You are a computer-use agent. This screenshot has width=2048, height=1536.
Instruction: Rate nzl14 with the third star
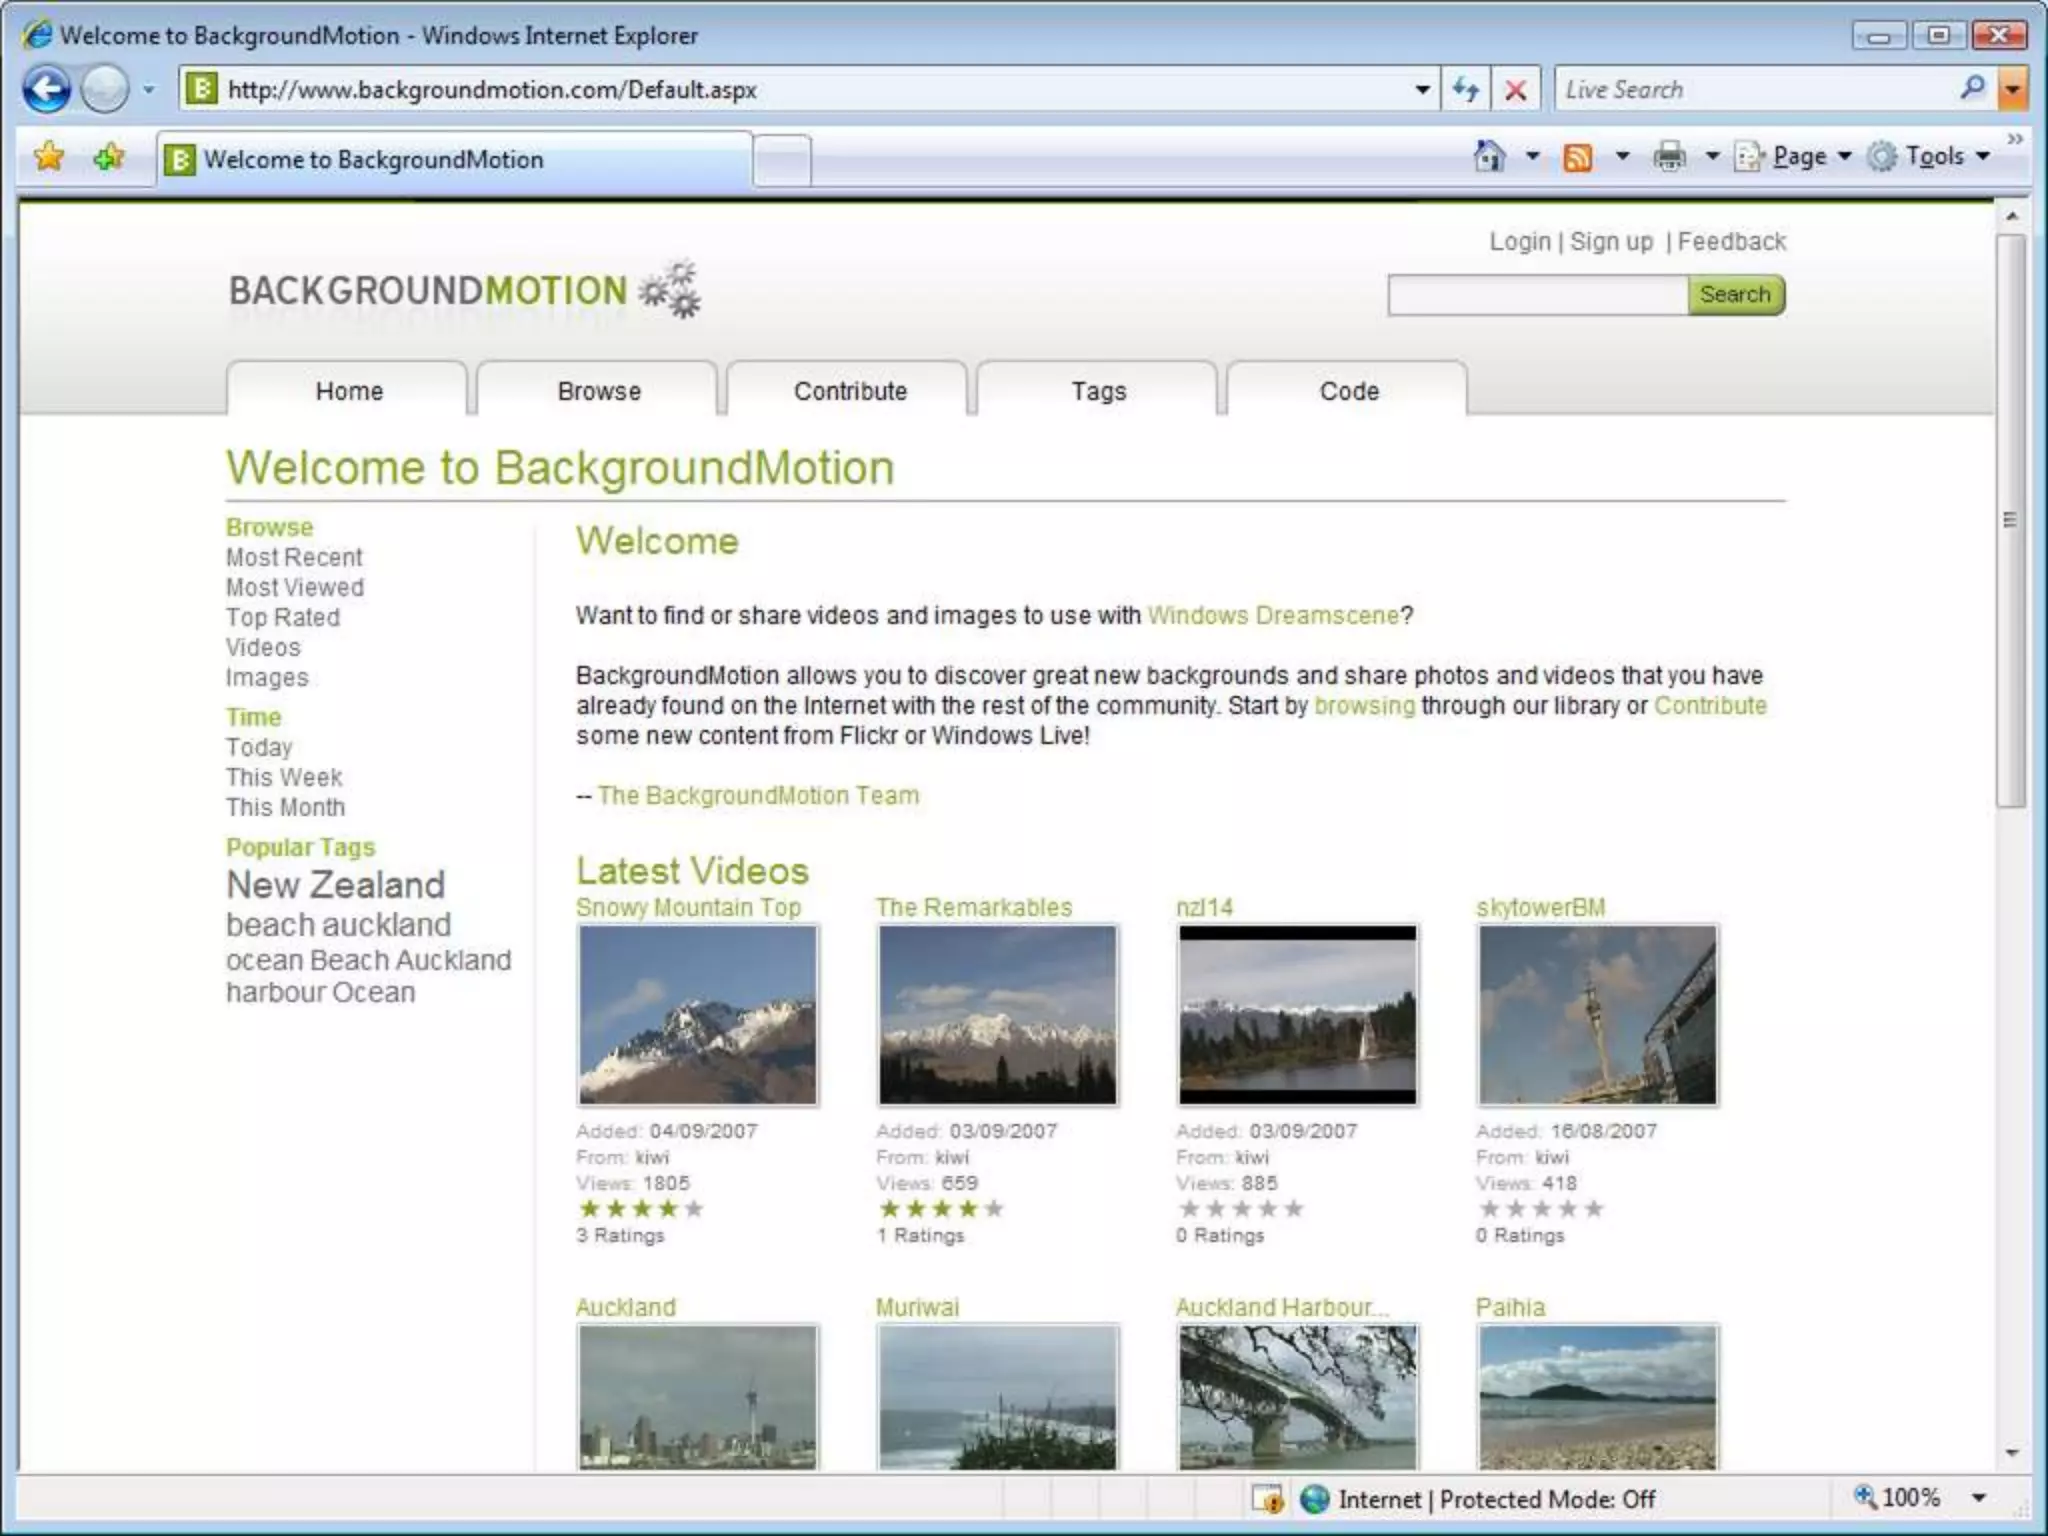[x=1242, y=1208]
